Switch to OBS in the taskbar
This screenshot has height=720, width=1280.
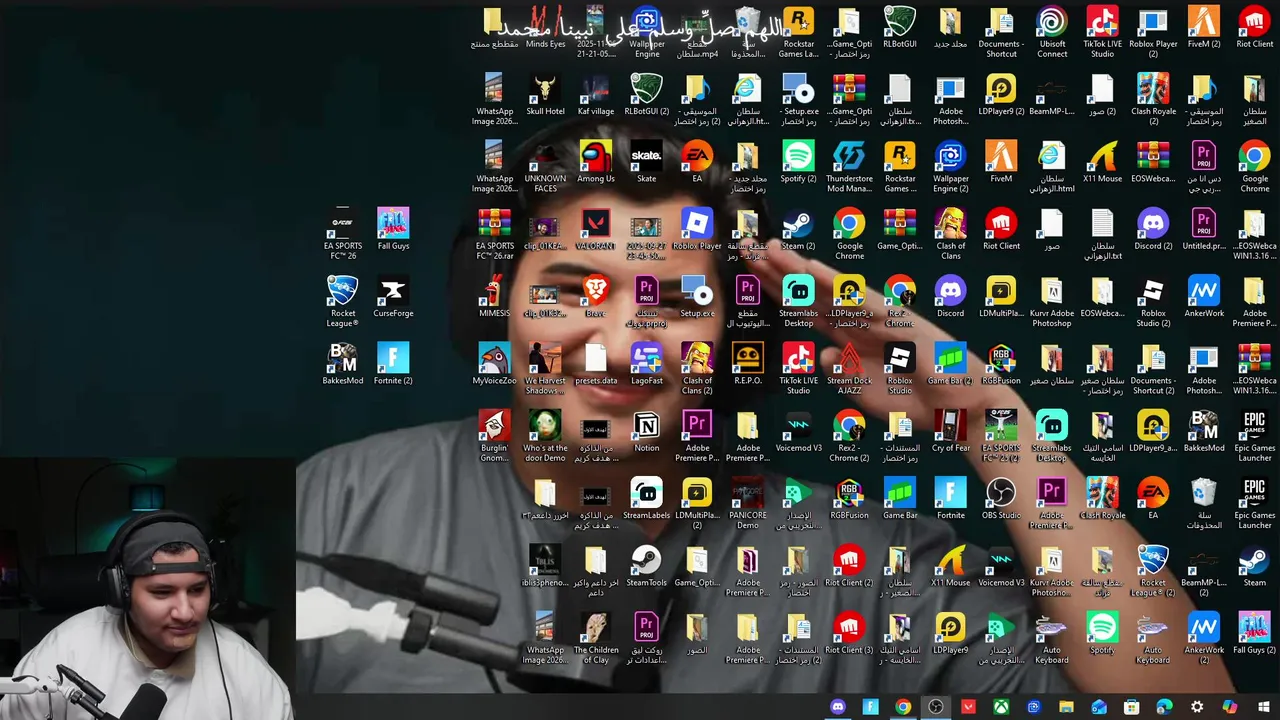tap(936, 707)
